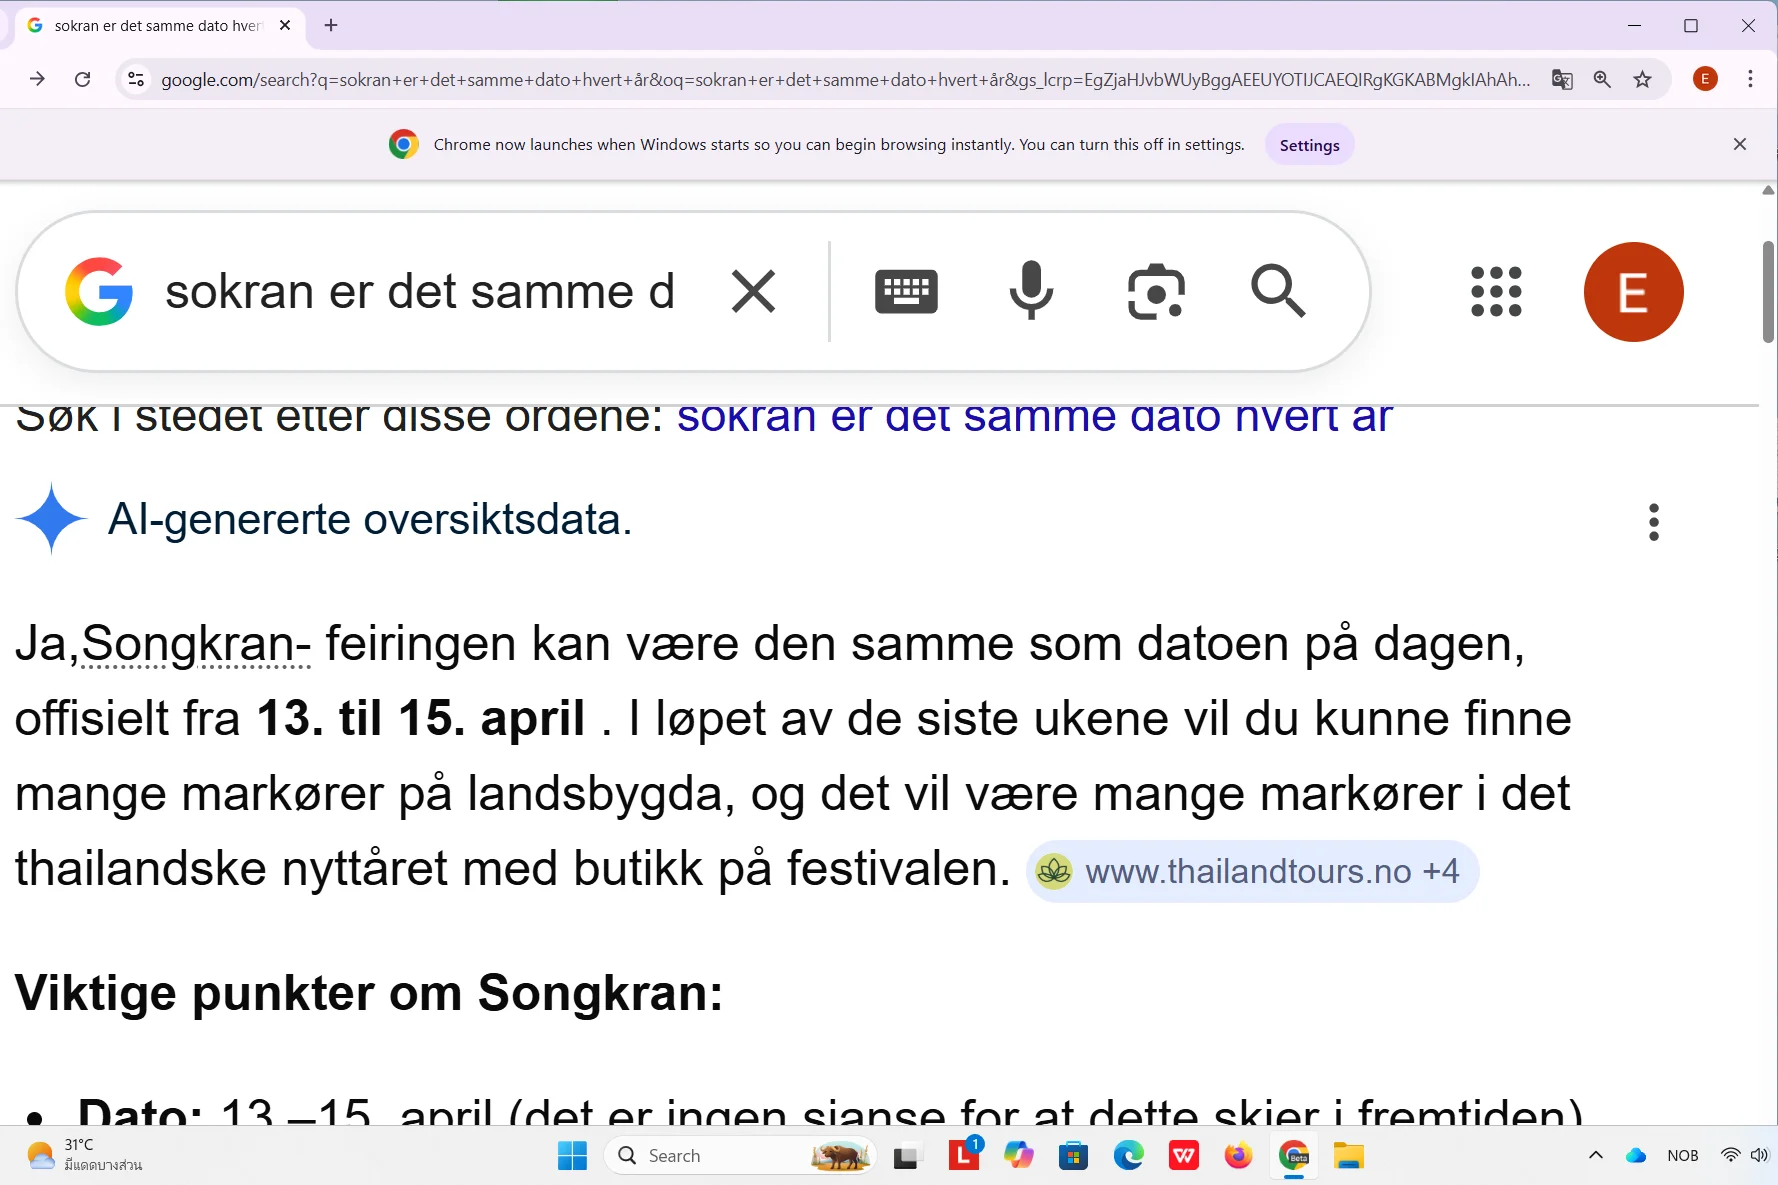Open a new browser tab
This screenshot has width=1778, height=1185.
pyautogui.click(x=331, y=25)
